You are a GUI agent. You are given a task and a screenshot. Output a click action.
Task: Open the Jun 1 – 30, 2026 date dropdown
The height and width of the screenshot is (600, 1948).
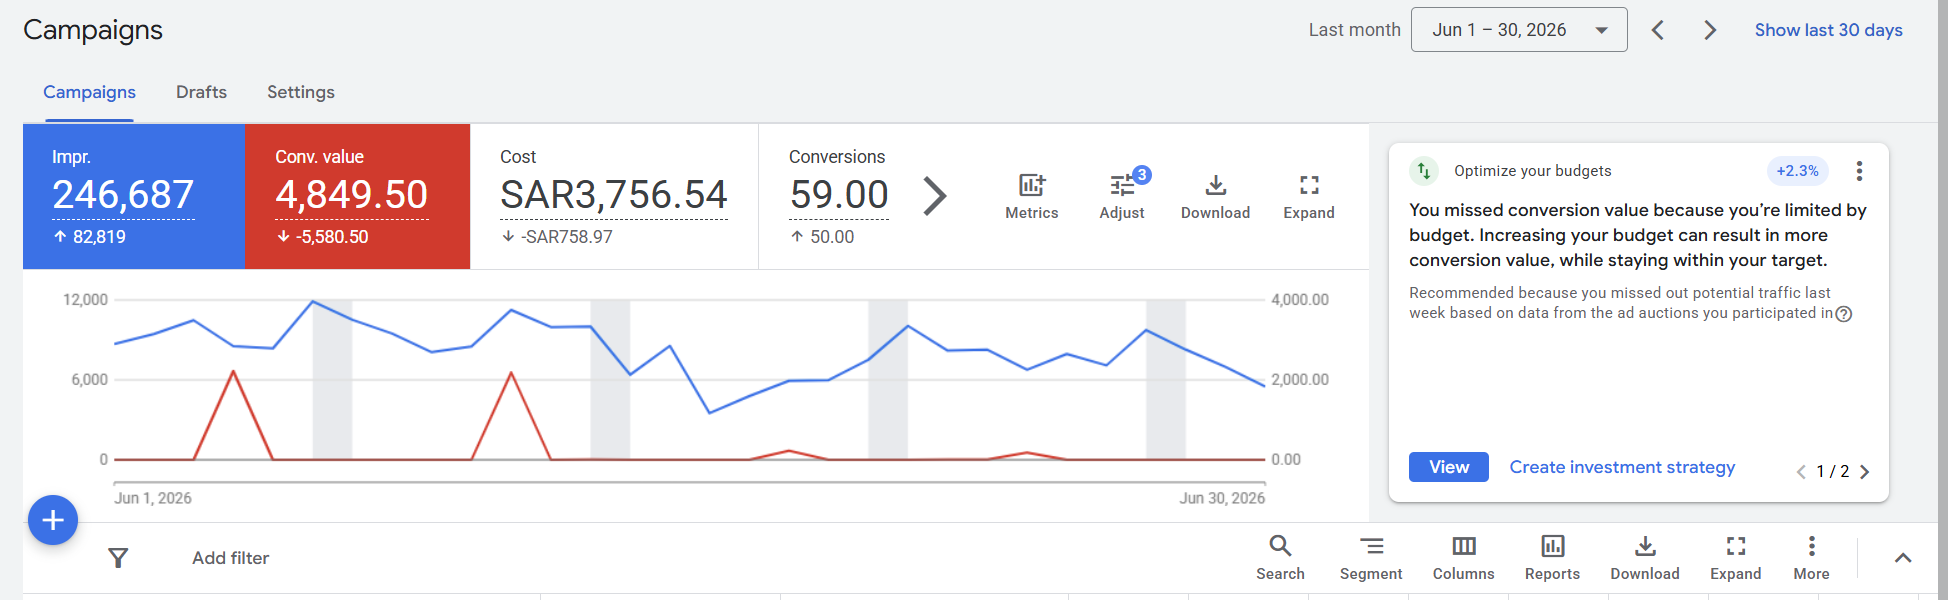(x=1519, y=30)
